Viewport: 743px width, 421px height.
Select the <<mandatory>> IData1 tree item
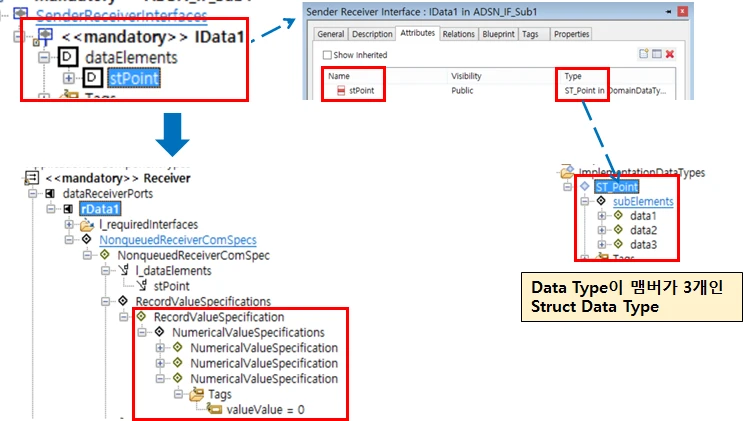click(153, 37)
